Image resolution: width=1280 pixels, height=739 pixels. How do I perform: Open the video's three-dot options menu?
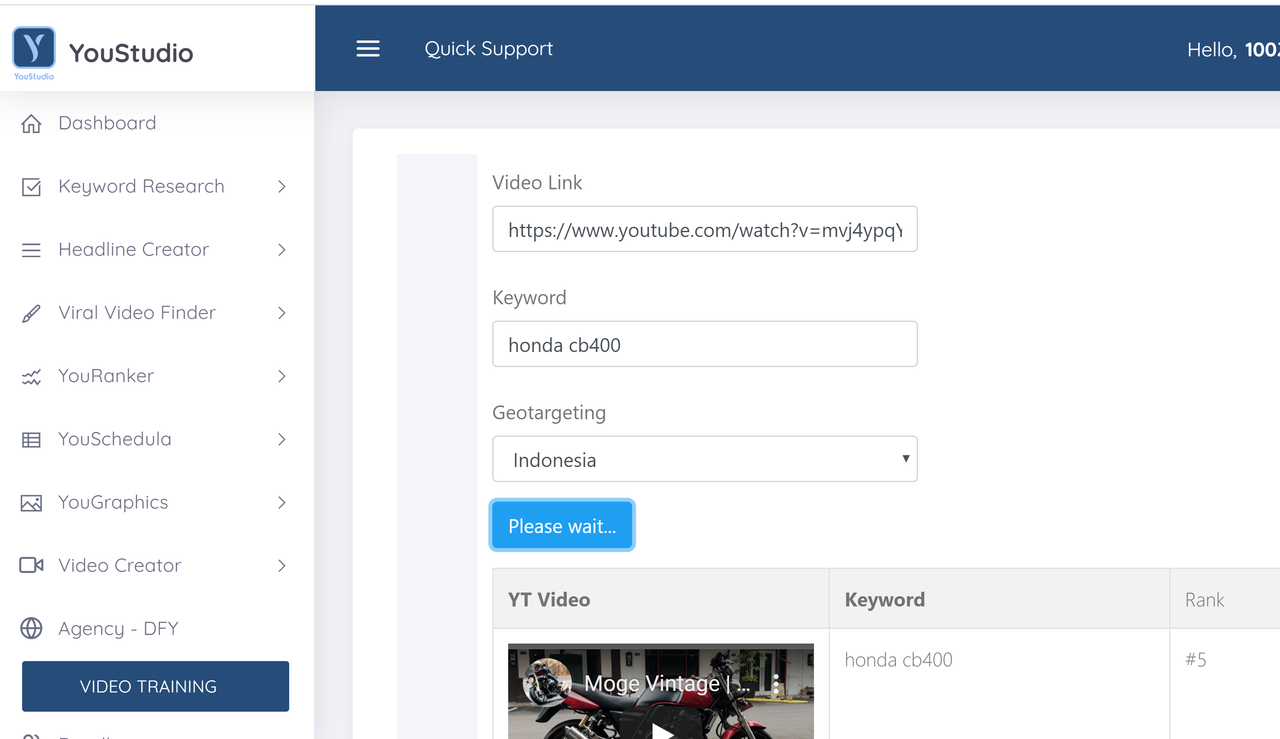(x=776, y=684)
